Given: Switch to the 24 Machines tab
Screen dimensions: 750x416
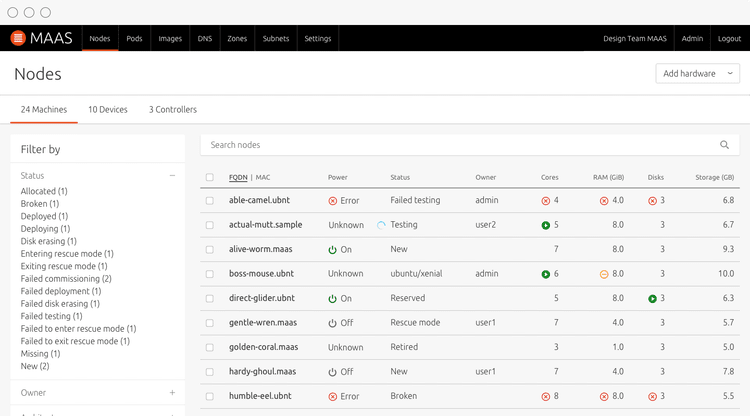Looking at the screenshot, I should (x=44, y=109).
